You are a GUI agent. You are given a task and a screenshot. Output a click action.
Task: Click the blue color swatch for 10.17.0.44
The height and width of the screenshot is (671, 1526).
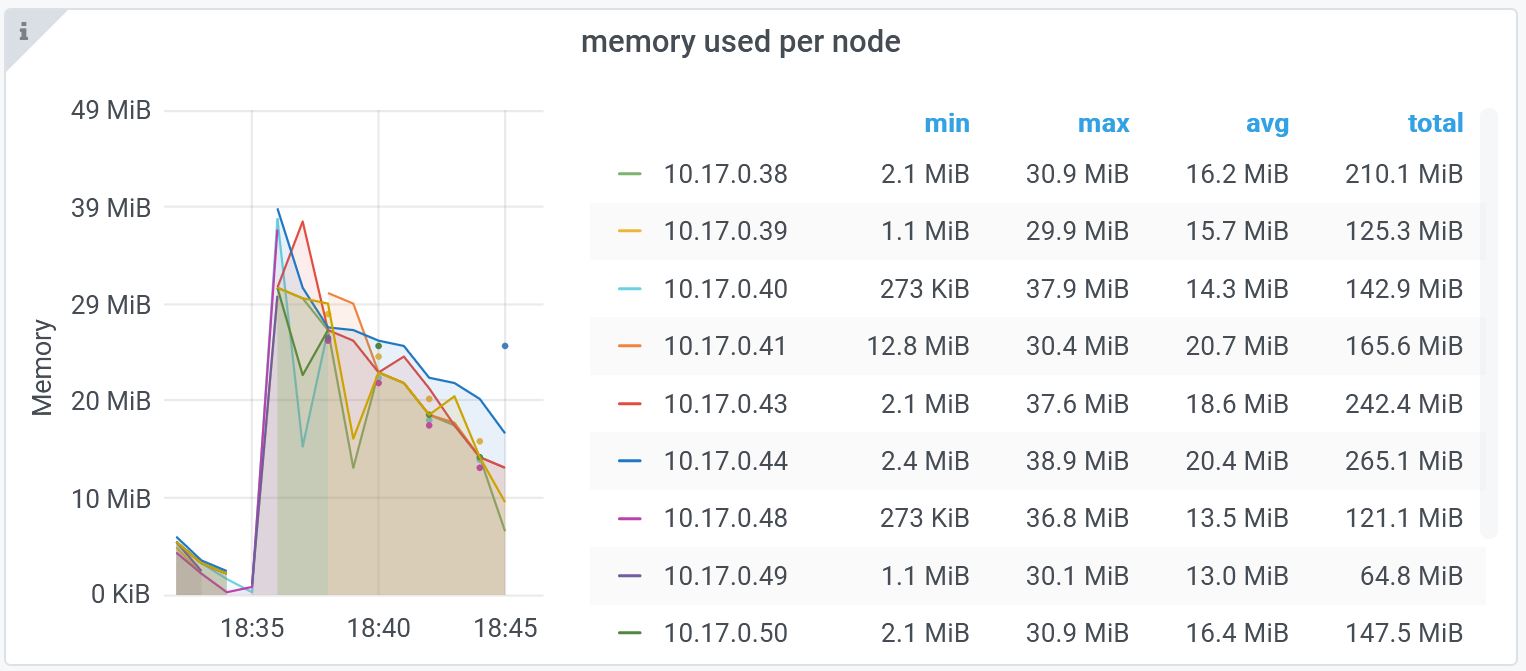(x=629, y=462)
